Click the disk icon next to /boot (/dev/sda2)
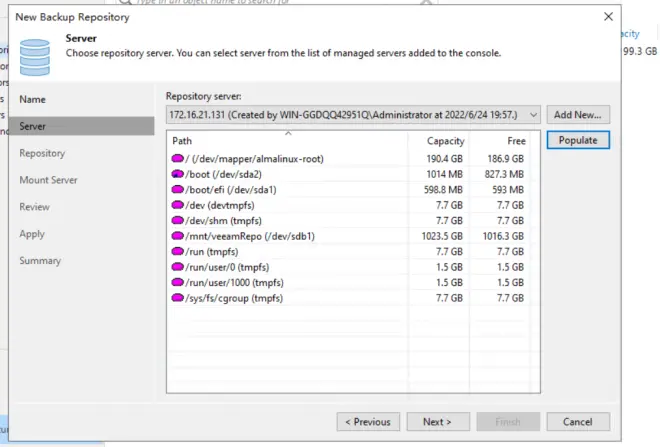660x447 pixels. 178,174
